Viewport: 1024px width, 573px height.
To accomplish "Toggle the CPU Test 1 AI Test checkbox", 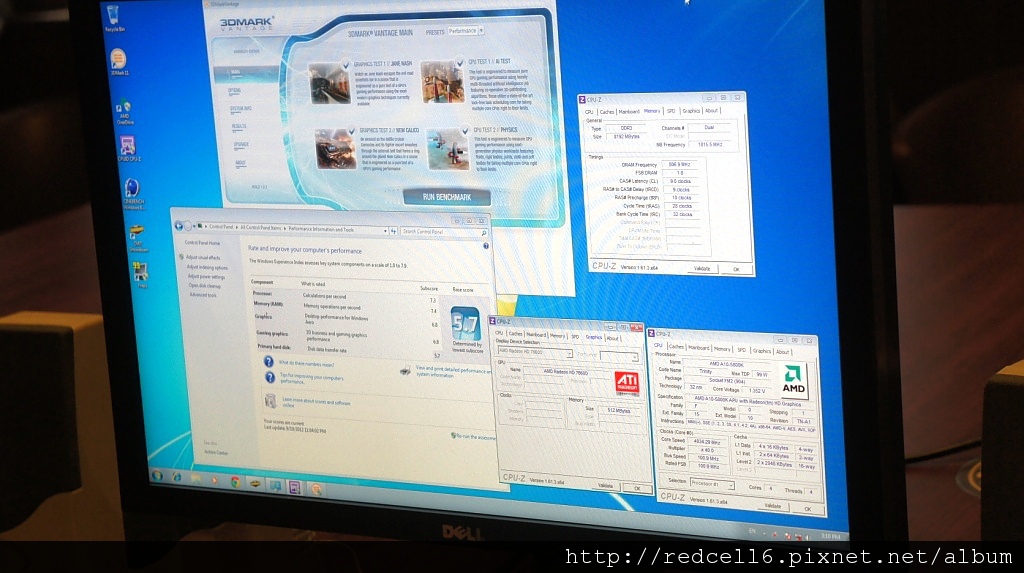I will [x=460, y=63].
